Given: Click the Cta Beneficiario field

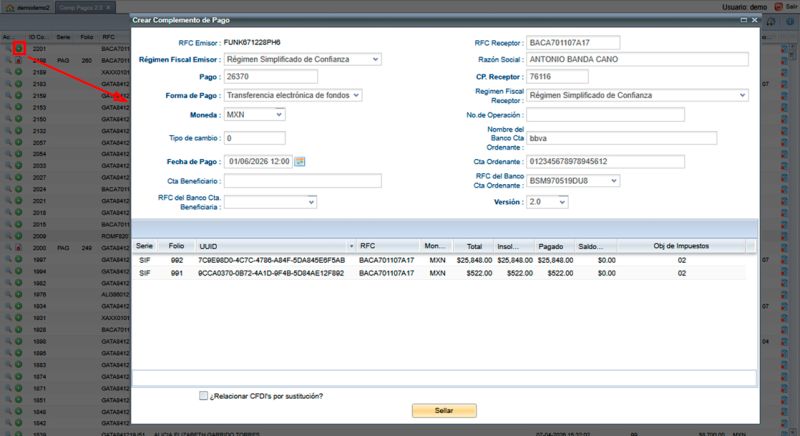Looking at the screenshot, I should click(x=303, y=181).
